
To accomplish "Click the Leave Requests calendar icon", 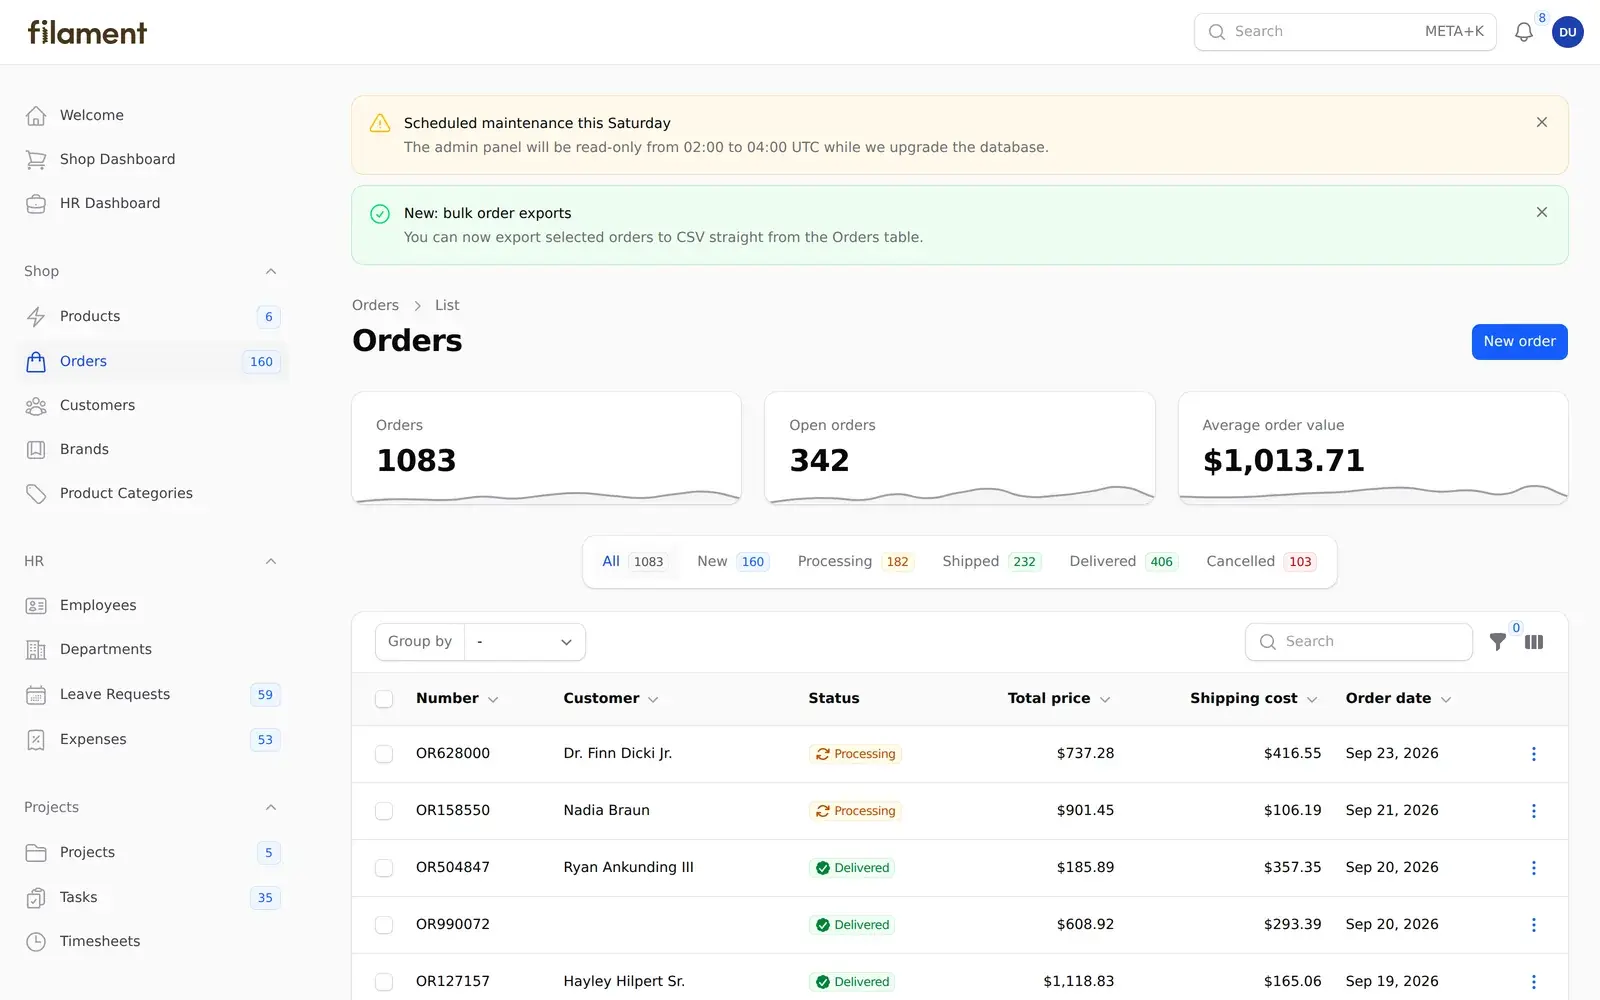I will (x=36, y=695).
